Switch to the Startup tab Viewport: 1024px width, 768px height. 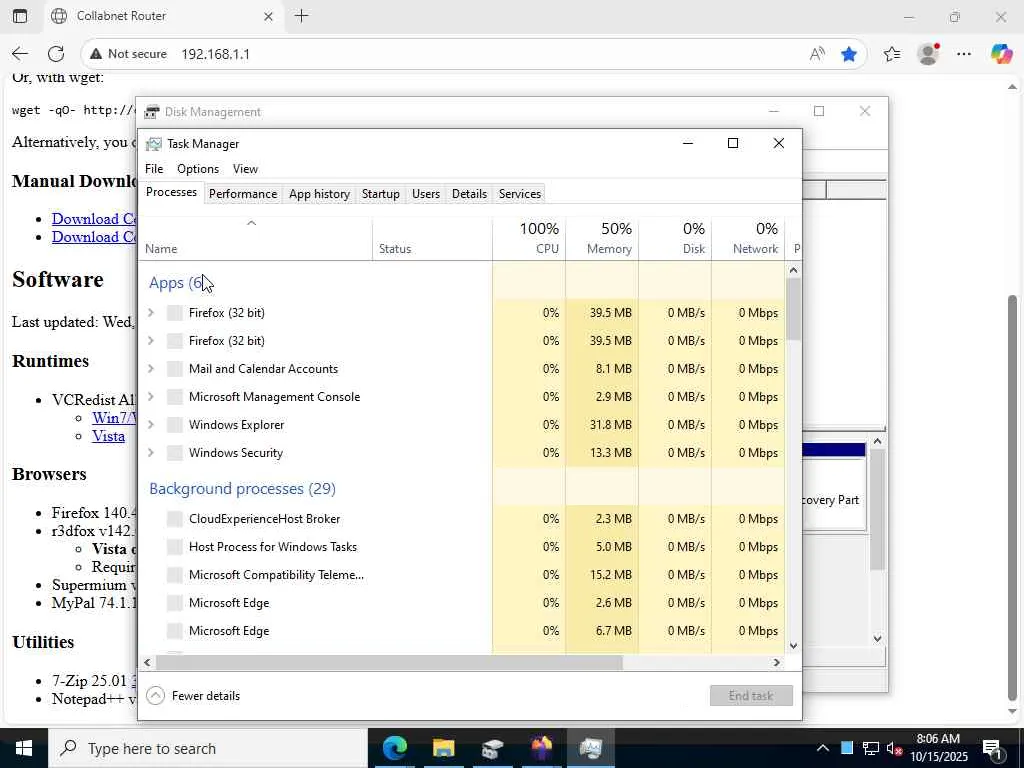pyautogui.click(x=381, y=194)
